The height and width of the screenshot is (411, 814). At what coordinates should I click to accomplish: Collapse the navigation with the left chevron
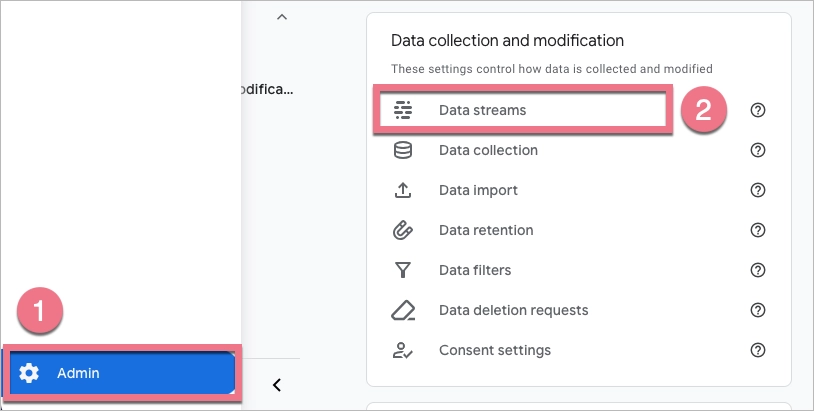tap(277, 385)
